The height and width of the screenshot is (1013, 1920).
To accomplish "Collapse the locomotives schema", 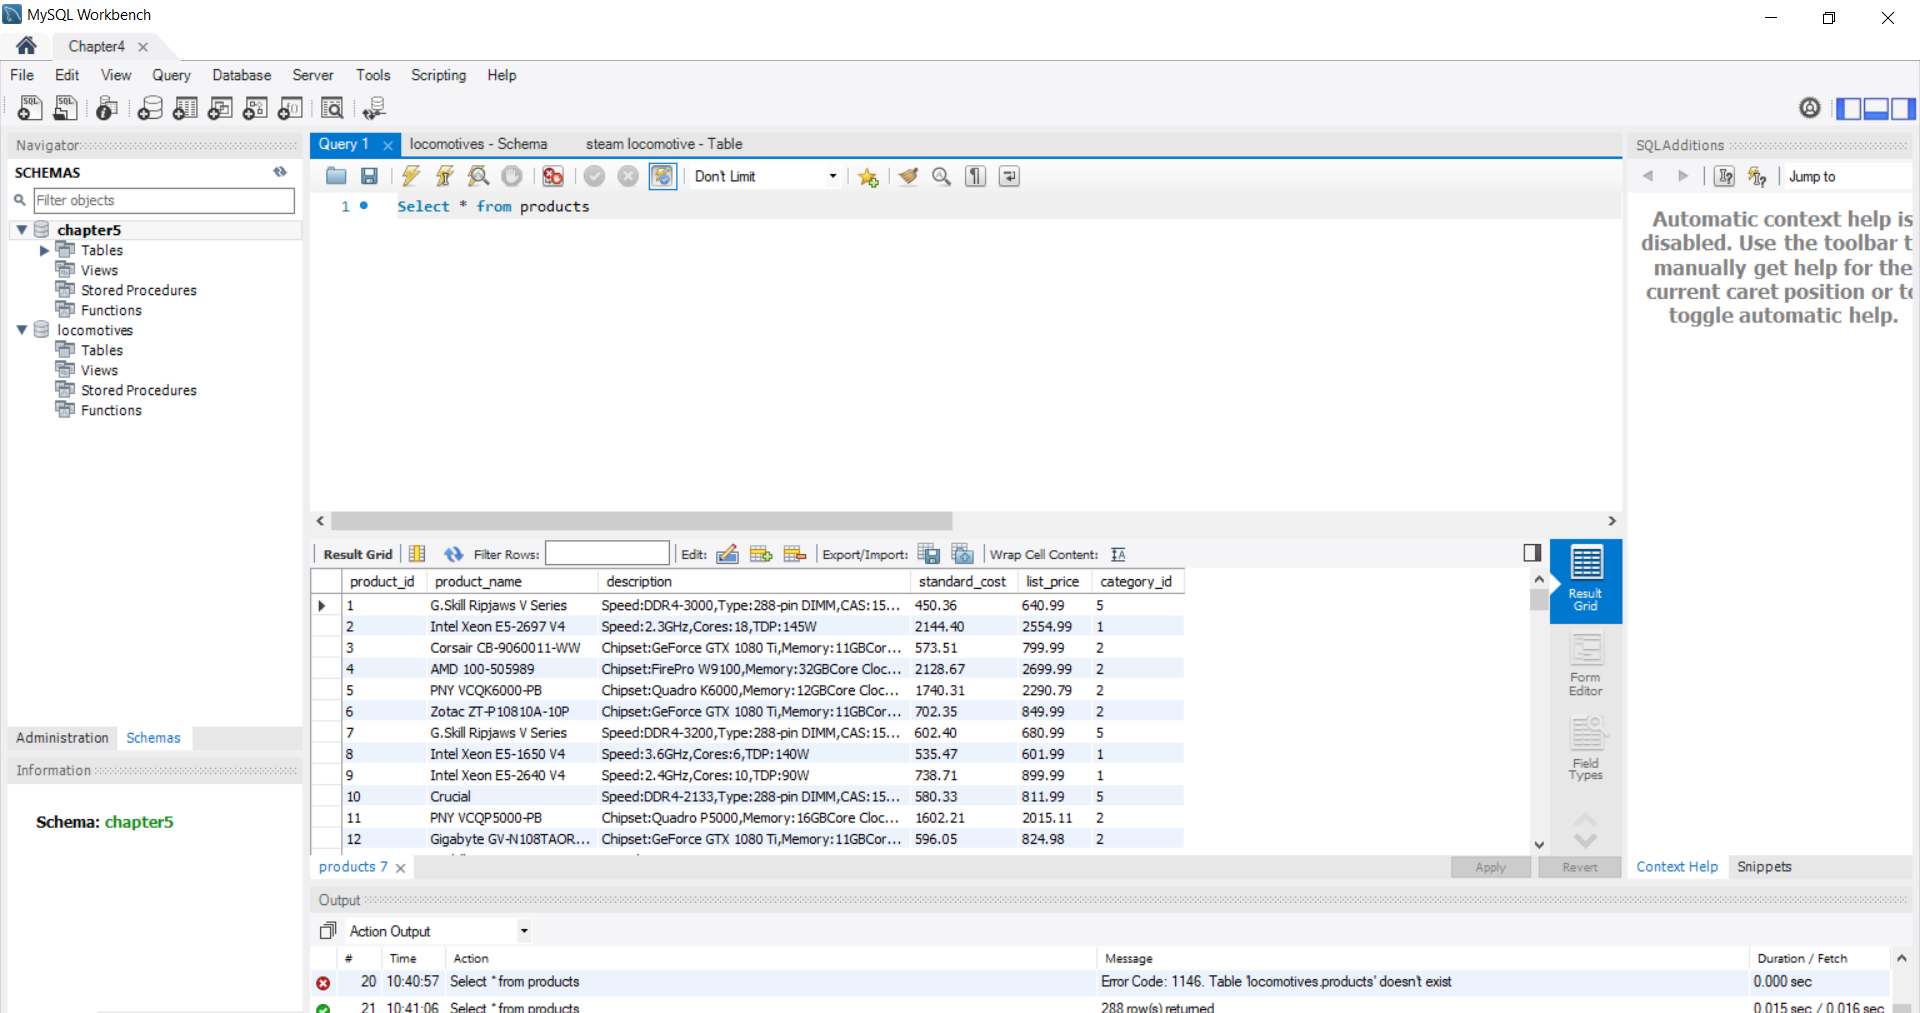I will point(21,330).
